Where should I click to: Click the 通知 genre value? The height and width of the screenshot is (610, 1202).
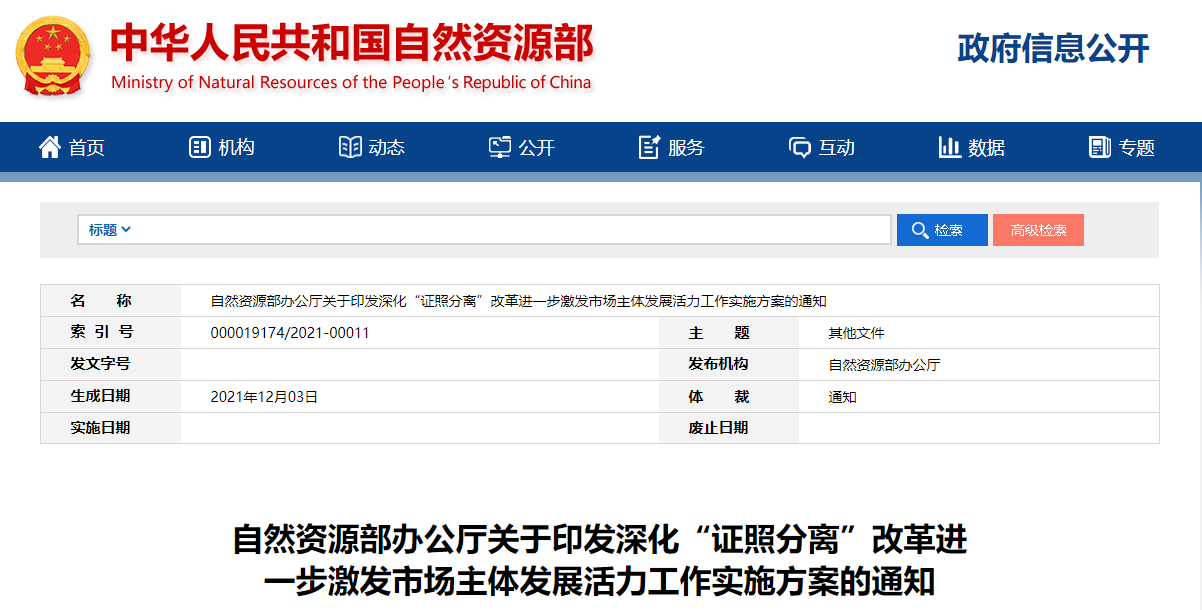pos(842,397)
